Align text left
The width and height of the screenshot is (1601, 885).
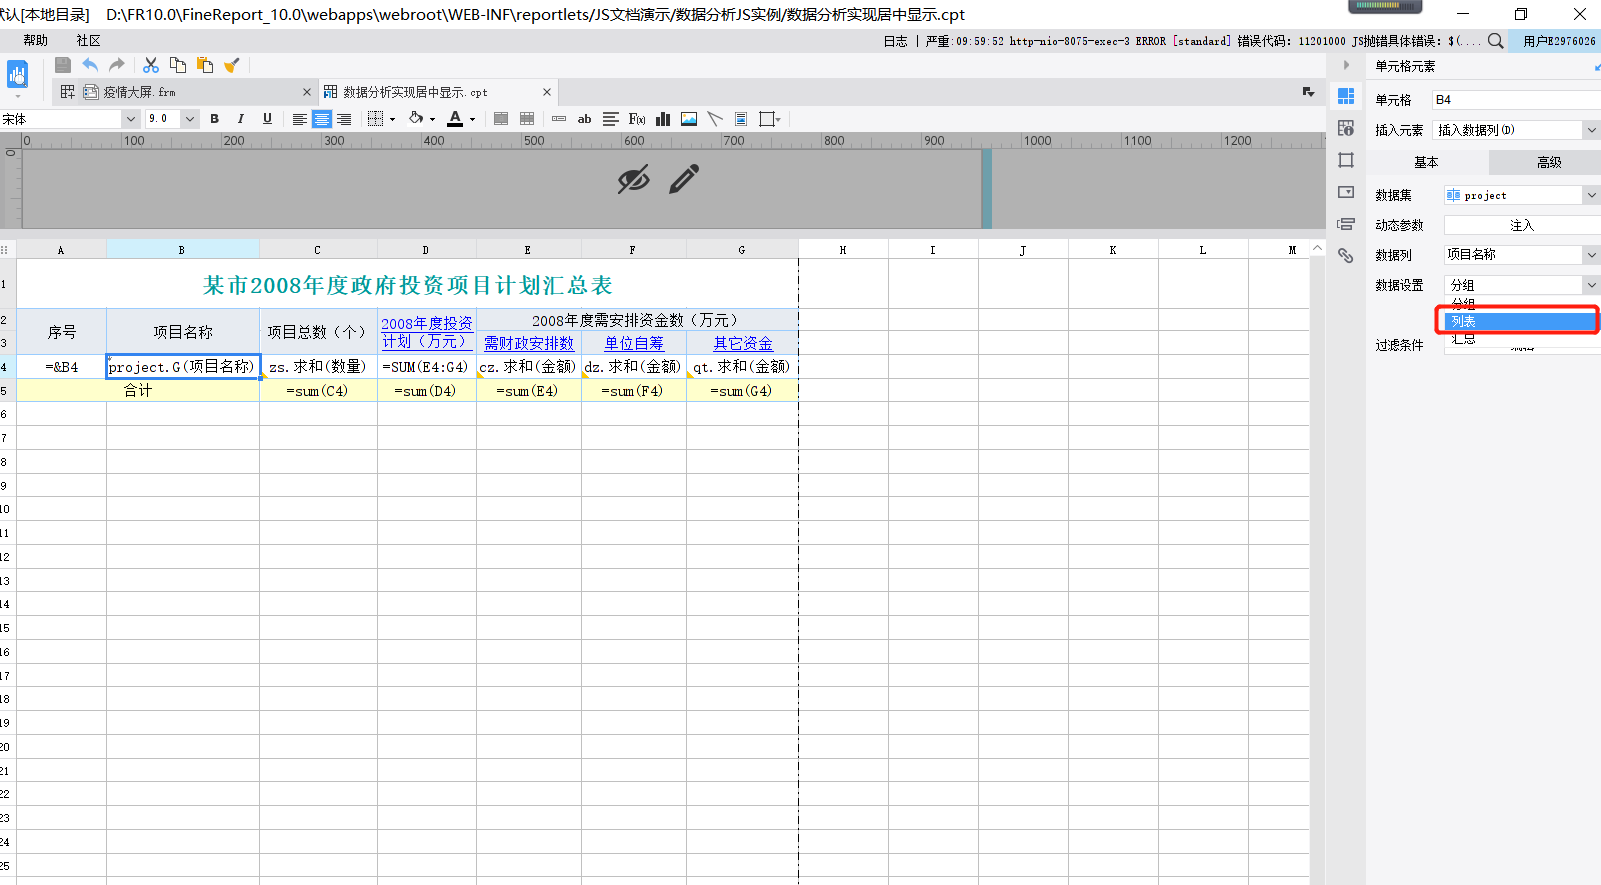299,119
